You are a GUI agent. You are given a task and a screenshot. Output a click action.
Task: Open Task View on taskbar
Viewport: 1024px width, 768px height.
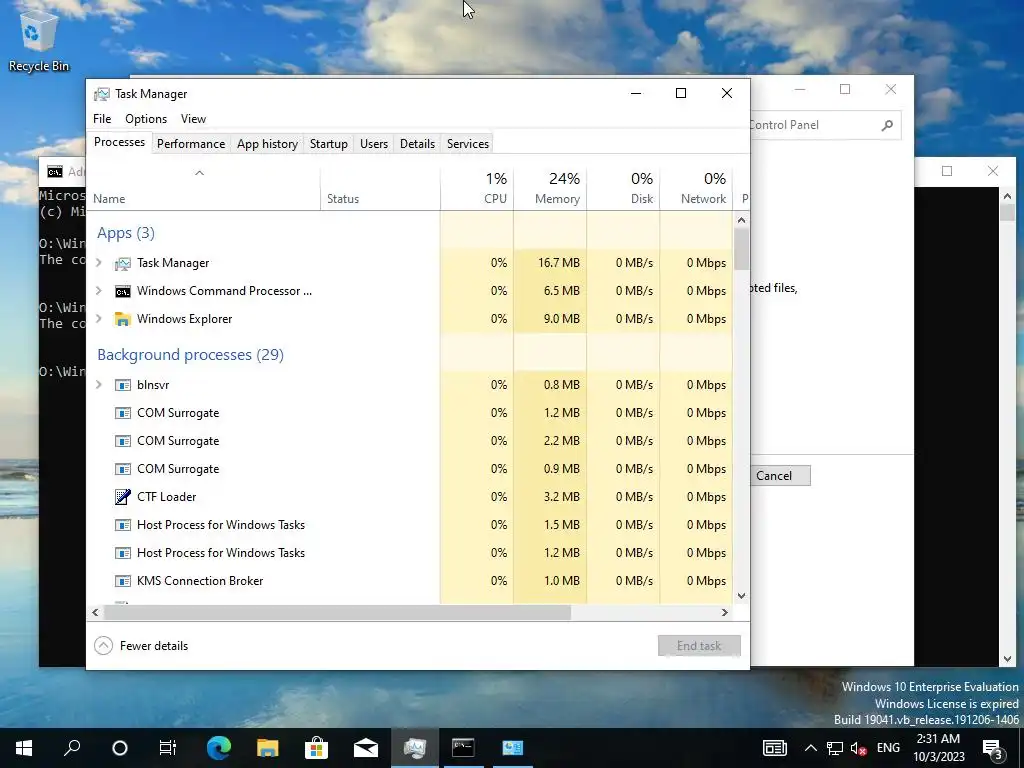[x=168, y=748]
